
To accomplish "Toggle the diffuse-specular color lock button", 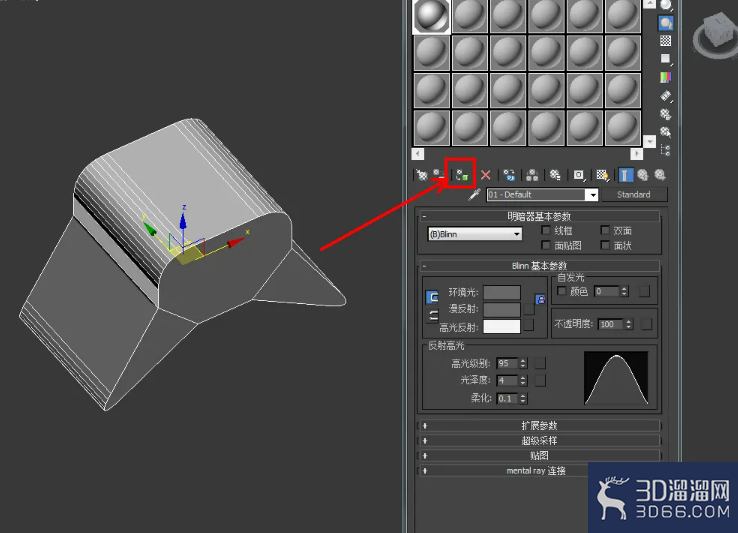I will pyautogui.click(x=432, y=315).
